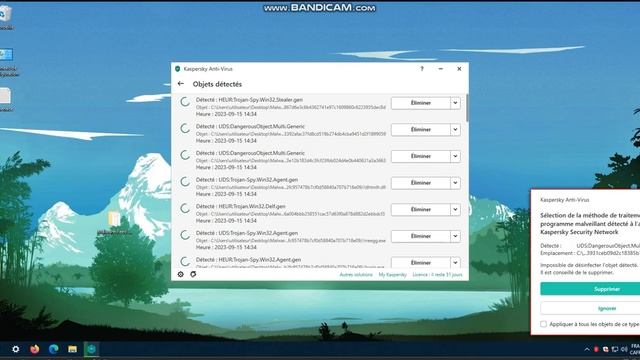Click the spinner icon of the Stealer.gen detection
The height and width of the screenshot is (360, 640).
coord(185,102)
